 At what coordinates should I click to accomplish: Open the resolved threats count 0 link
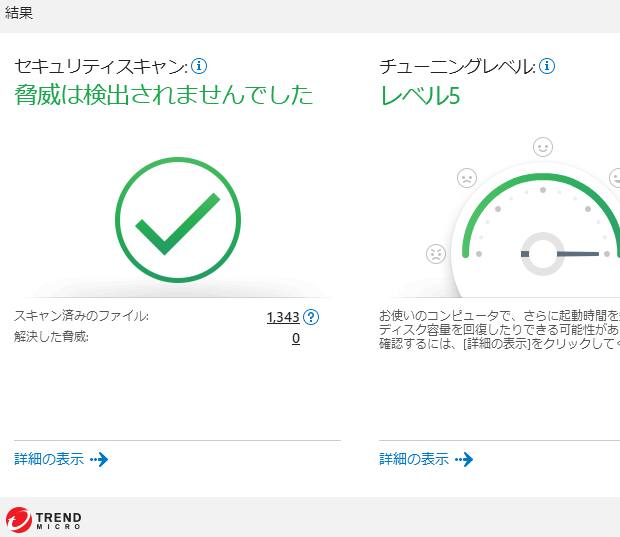[296, 338]
